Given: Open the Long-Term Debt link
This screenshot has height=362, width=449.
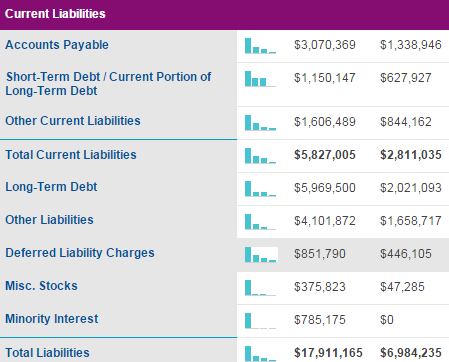Looking at the screenshot, I should [51, 187].
